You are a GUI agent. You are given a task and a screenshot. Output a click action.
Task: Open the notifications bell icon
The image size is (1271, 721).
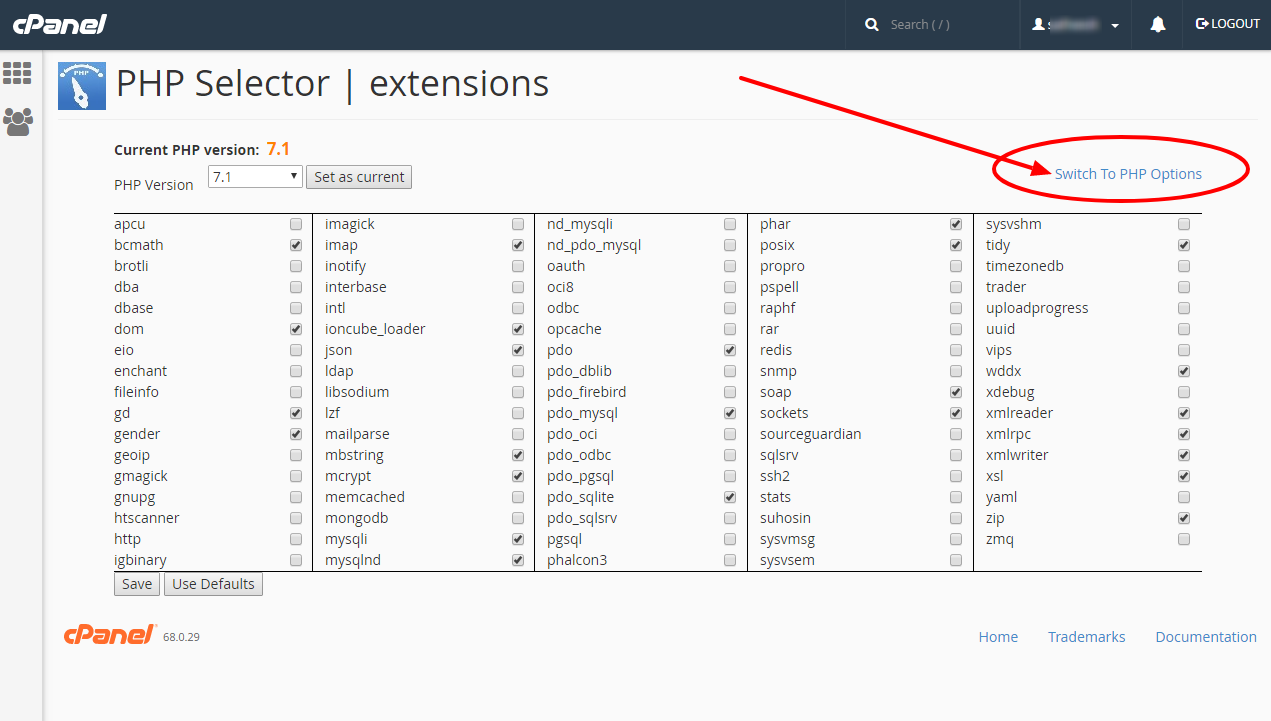point(1158,24)
